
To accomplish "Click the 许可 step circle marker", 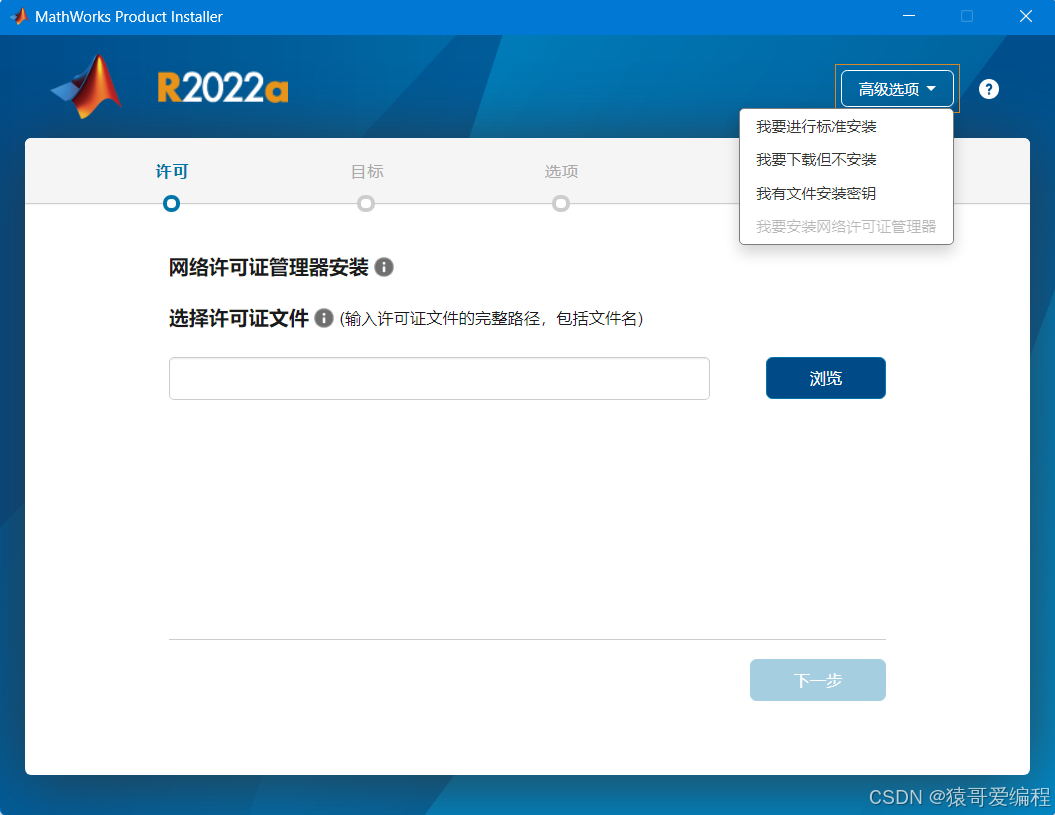I will coord(172,203).
